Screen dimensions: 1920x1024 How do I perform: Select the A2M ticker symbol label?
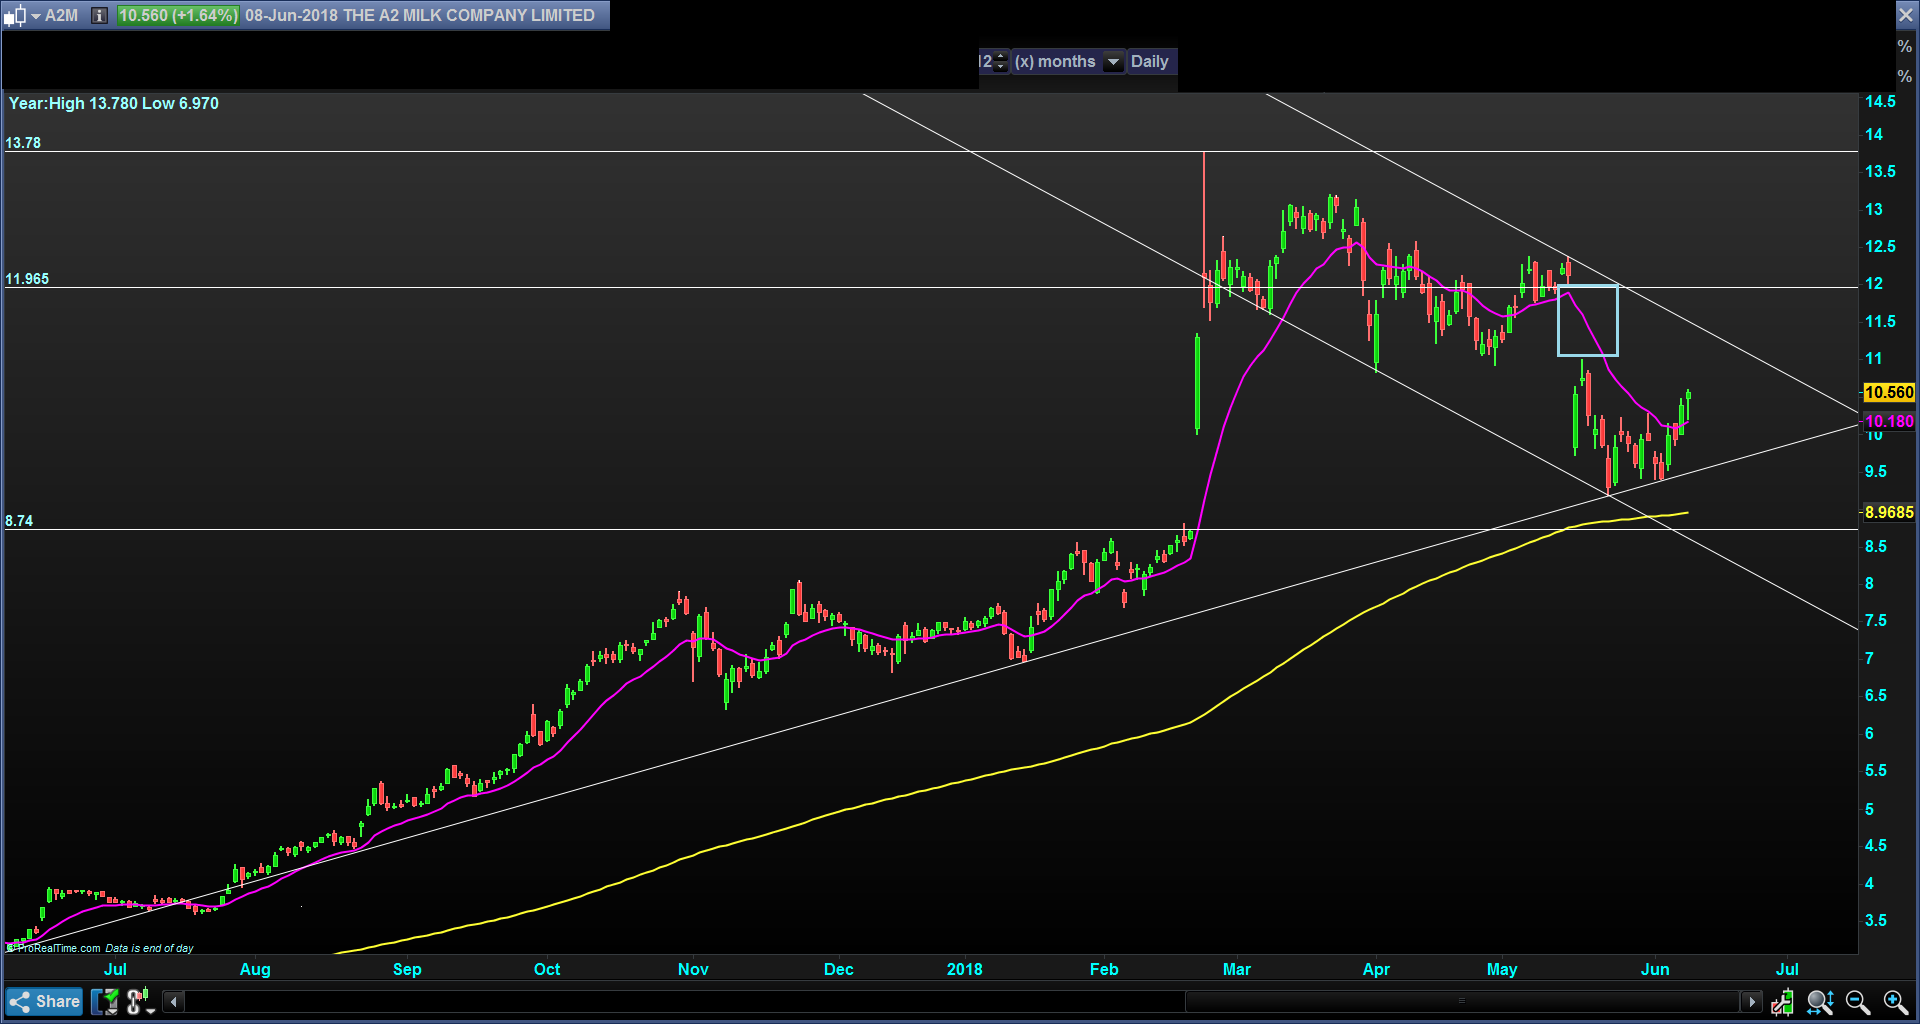(62, 15)
